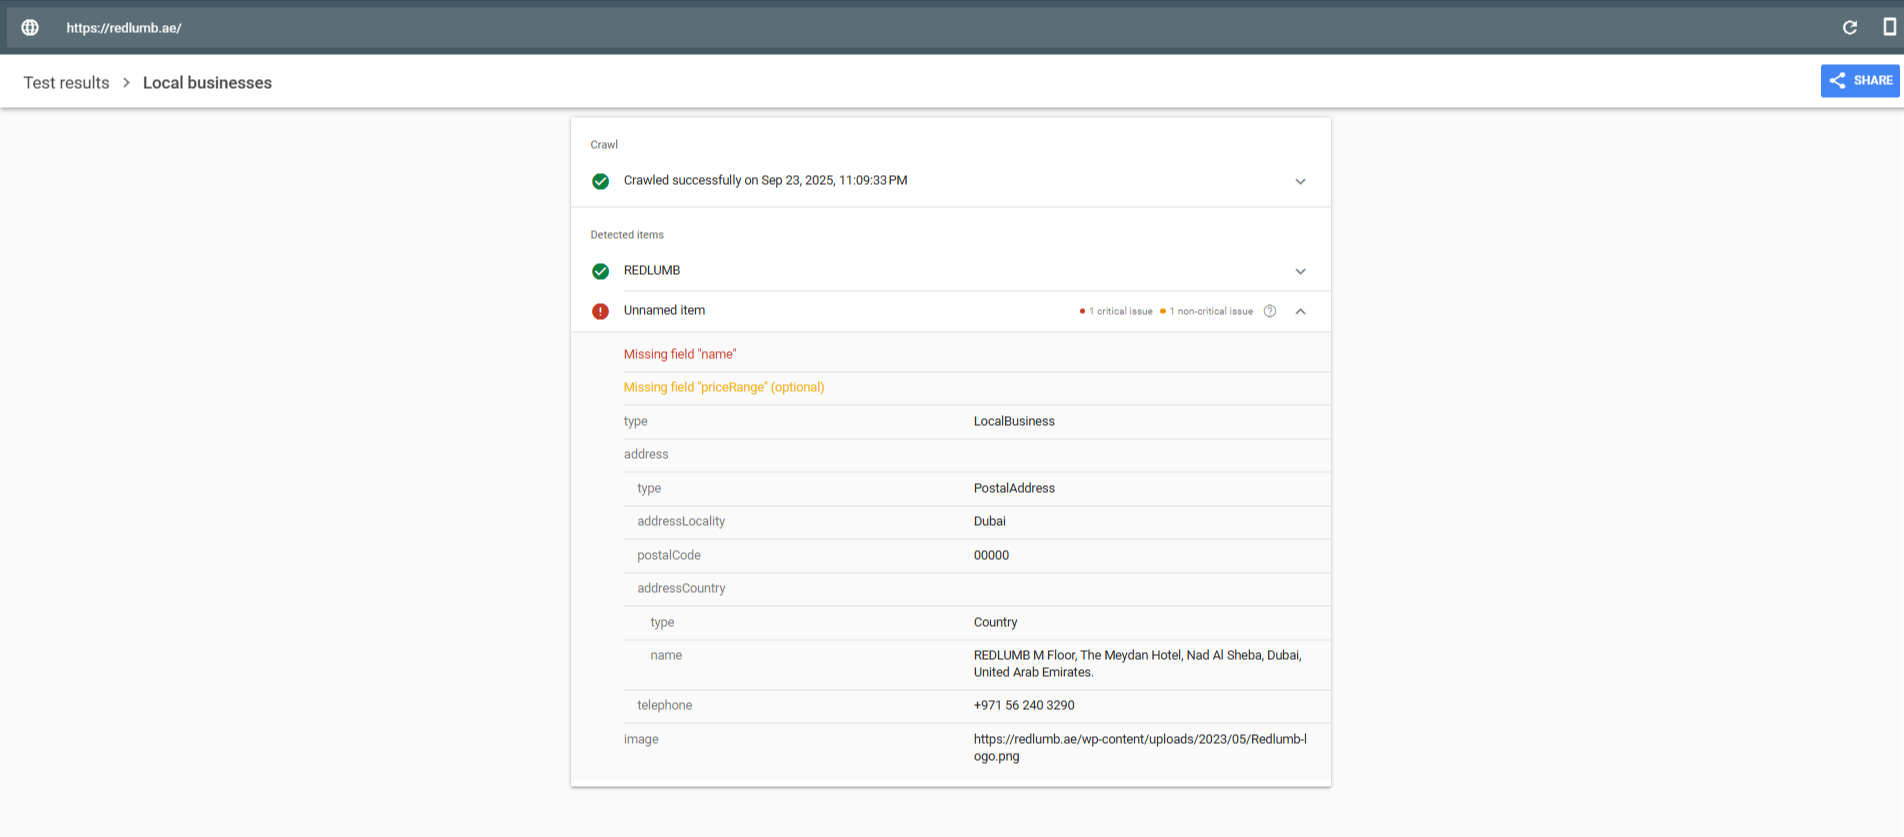Click the 1 non-critical issue label
The height and width of the screenshot is (837, 1904).
1206,311
